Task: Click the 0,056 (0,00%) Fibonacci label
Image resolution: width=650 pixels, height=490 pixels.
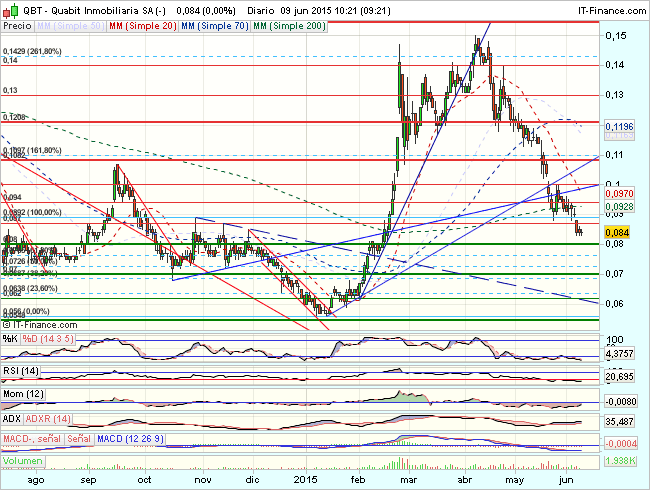Action: point(26,311)
